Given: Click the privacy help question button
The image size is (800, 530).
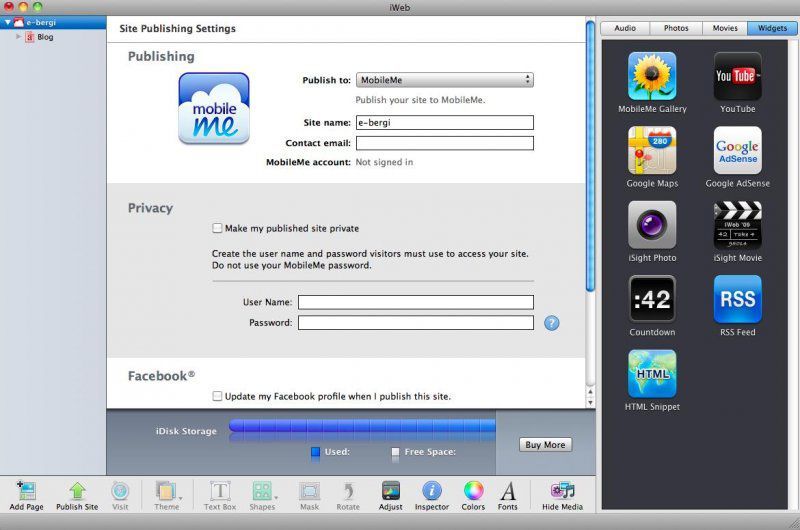Looking at the screenshot, I should (551, 323).
